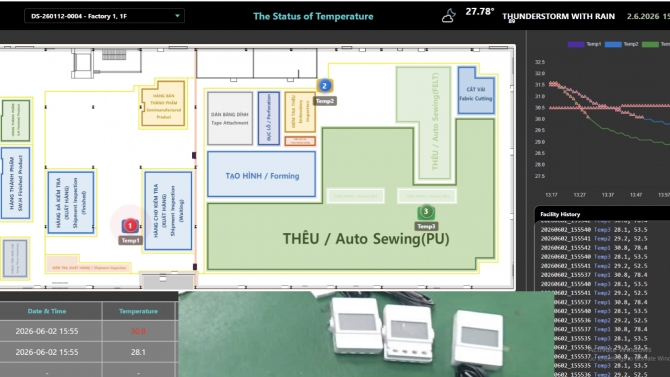
Task: Select the CẮT VẢI Fabric Cutting zone
Action: [476, 91]
